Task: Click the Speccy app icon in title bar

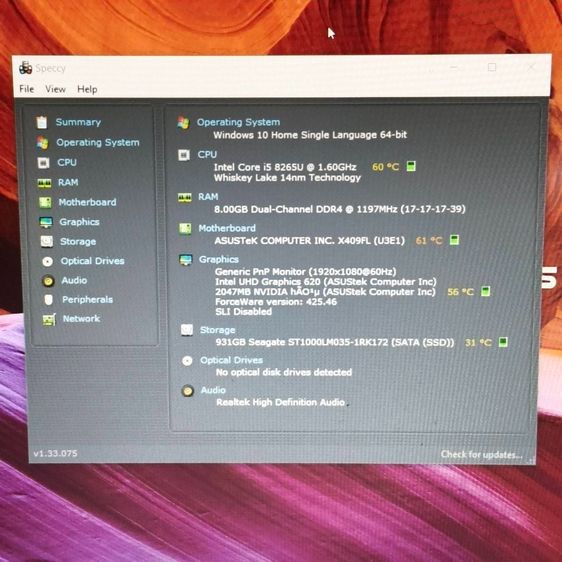Action: 25,67
